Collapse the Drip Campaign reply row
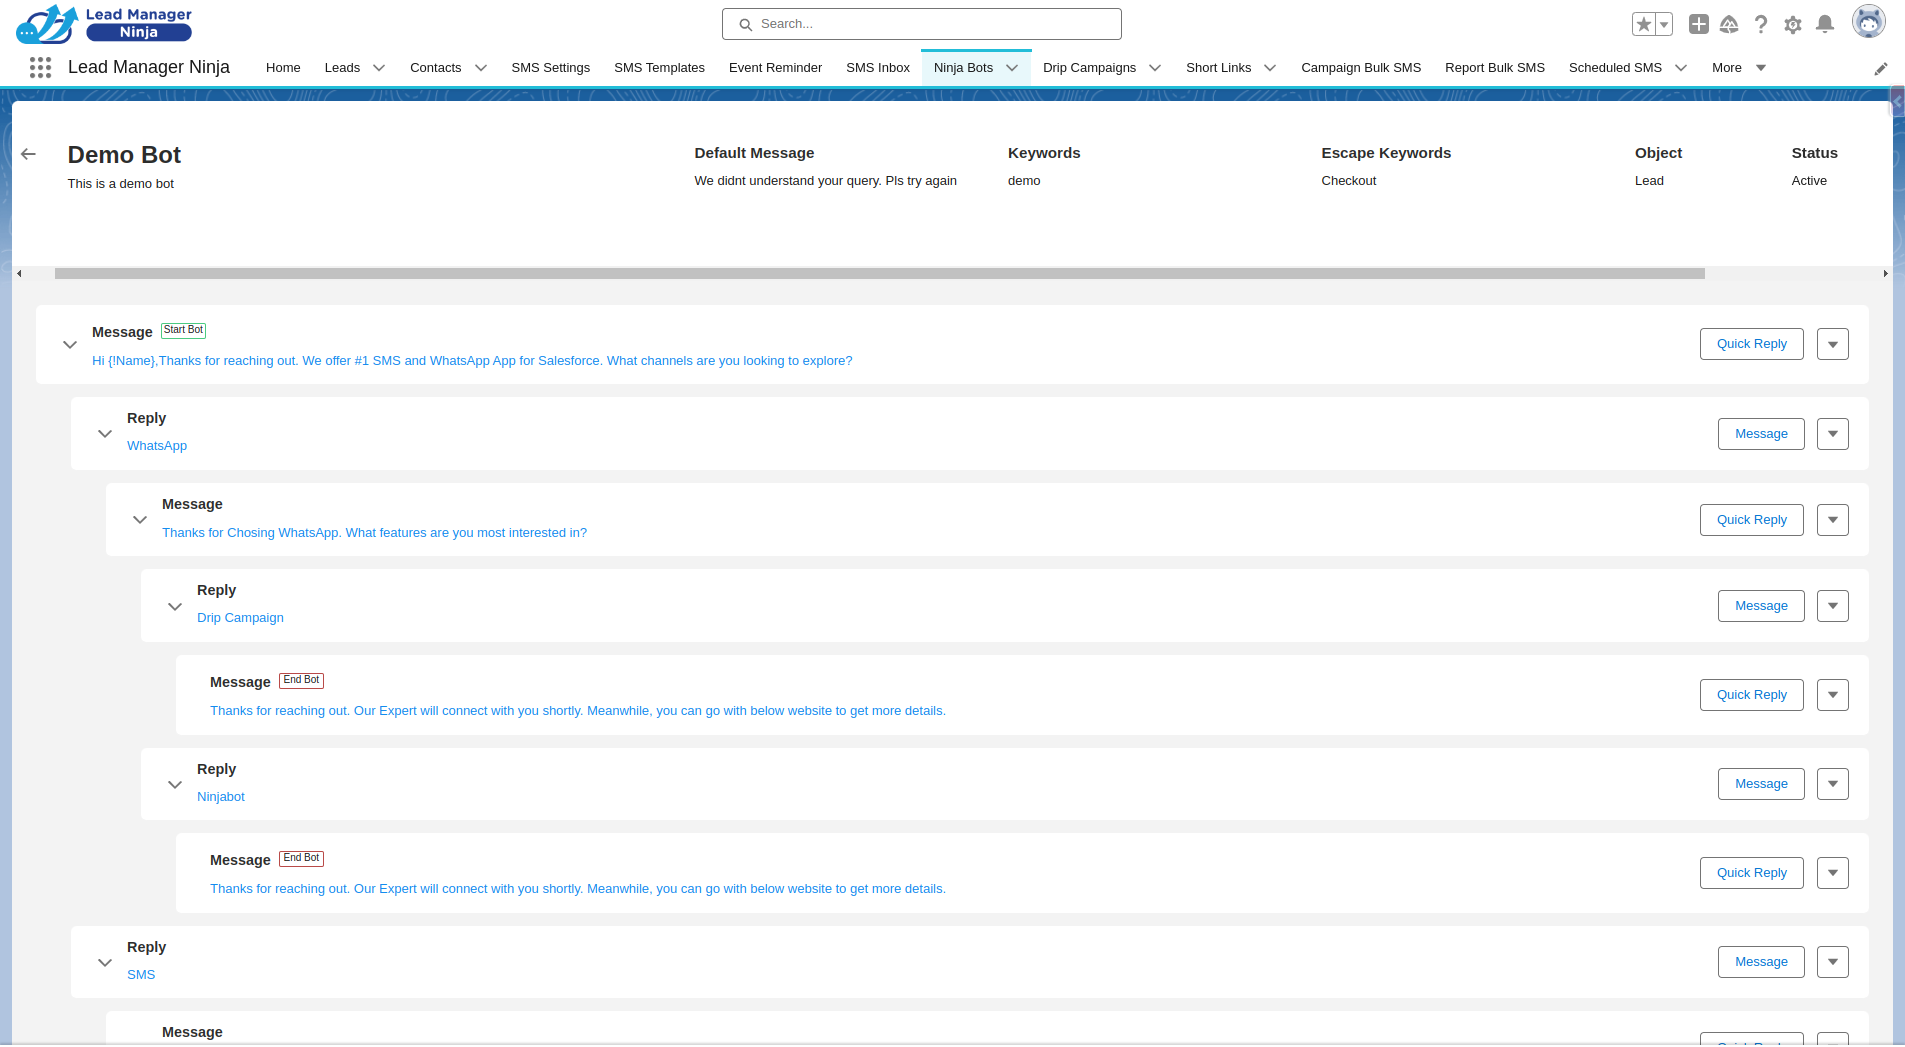Viewport: 1905px width, 1047px height. (x=175, y=607)
